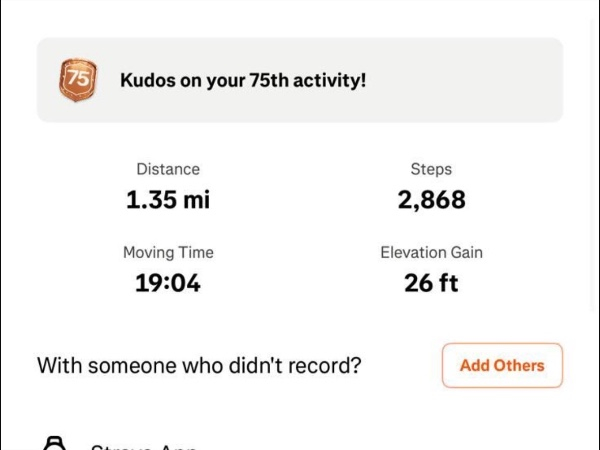The width and height of the screenshot is (600, 450).
Task: Select the Steps label
Action: click(431, 169)
